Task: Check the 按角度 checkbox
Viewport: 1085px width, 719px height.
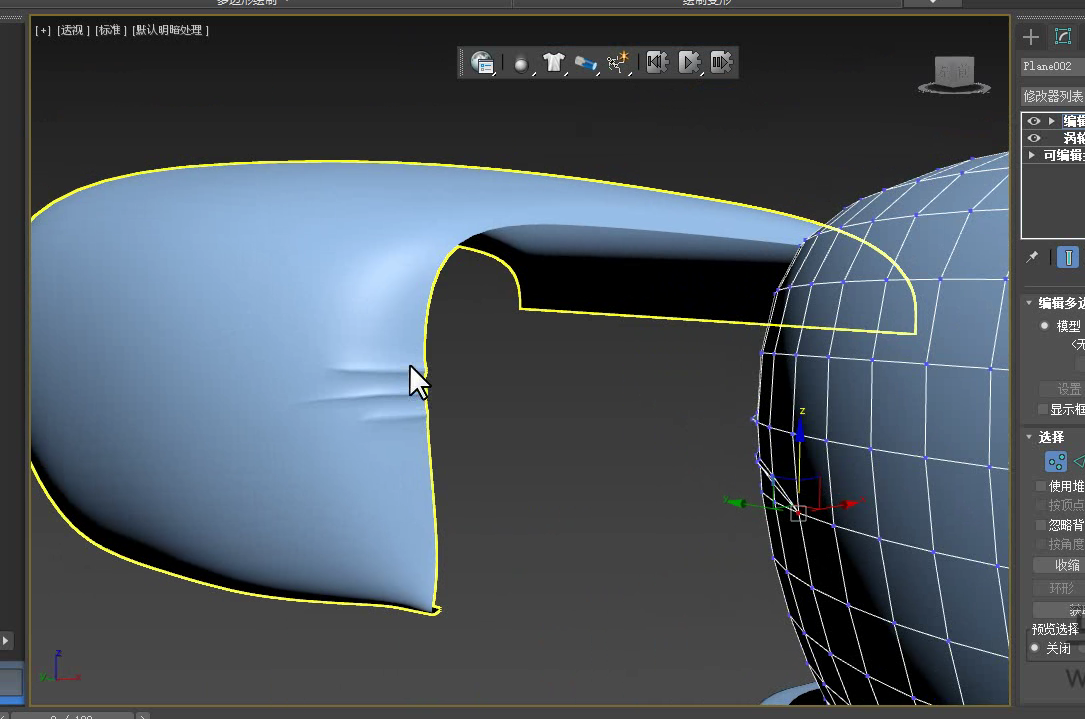Action: (x=1041, y=544)
